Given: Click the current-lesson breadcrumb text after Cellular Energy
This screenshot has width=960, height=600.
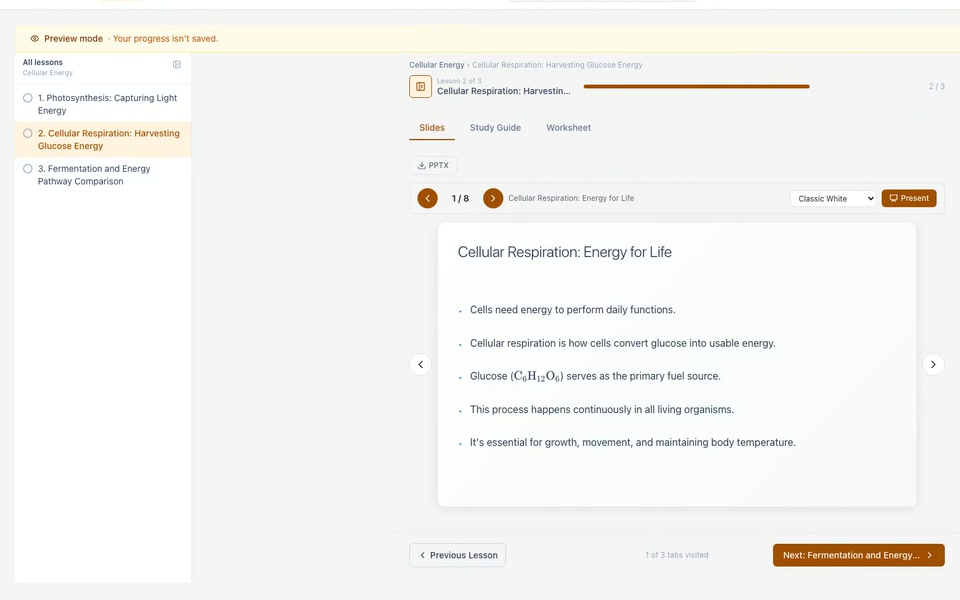Looking at the screenshot, I should pos(557,65).
